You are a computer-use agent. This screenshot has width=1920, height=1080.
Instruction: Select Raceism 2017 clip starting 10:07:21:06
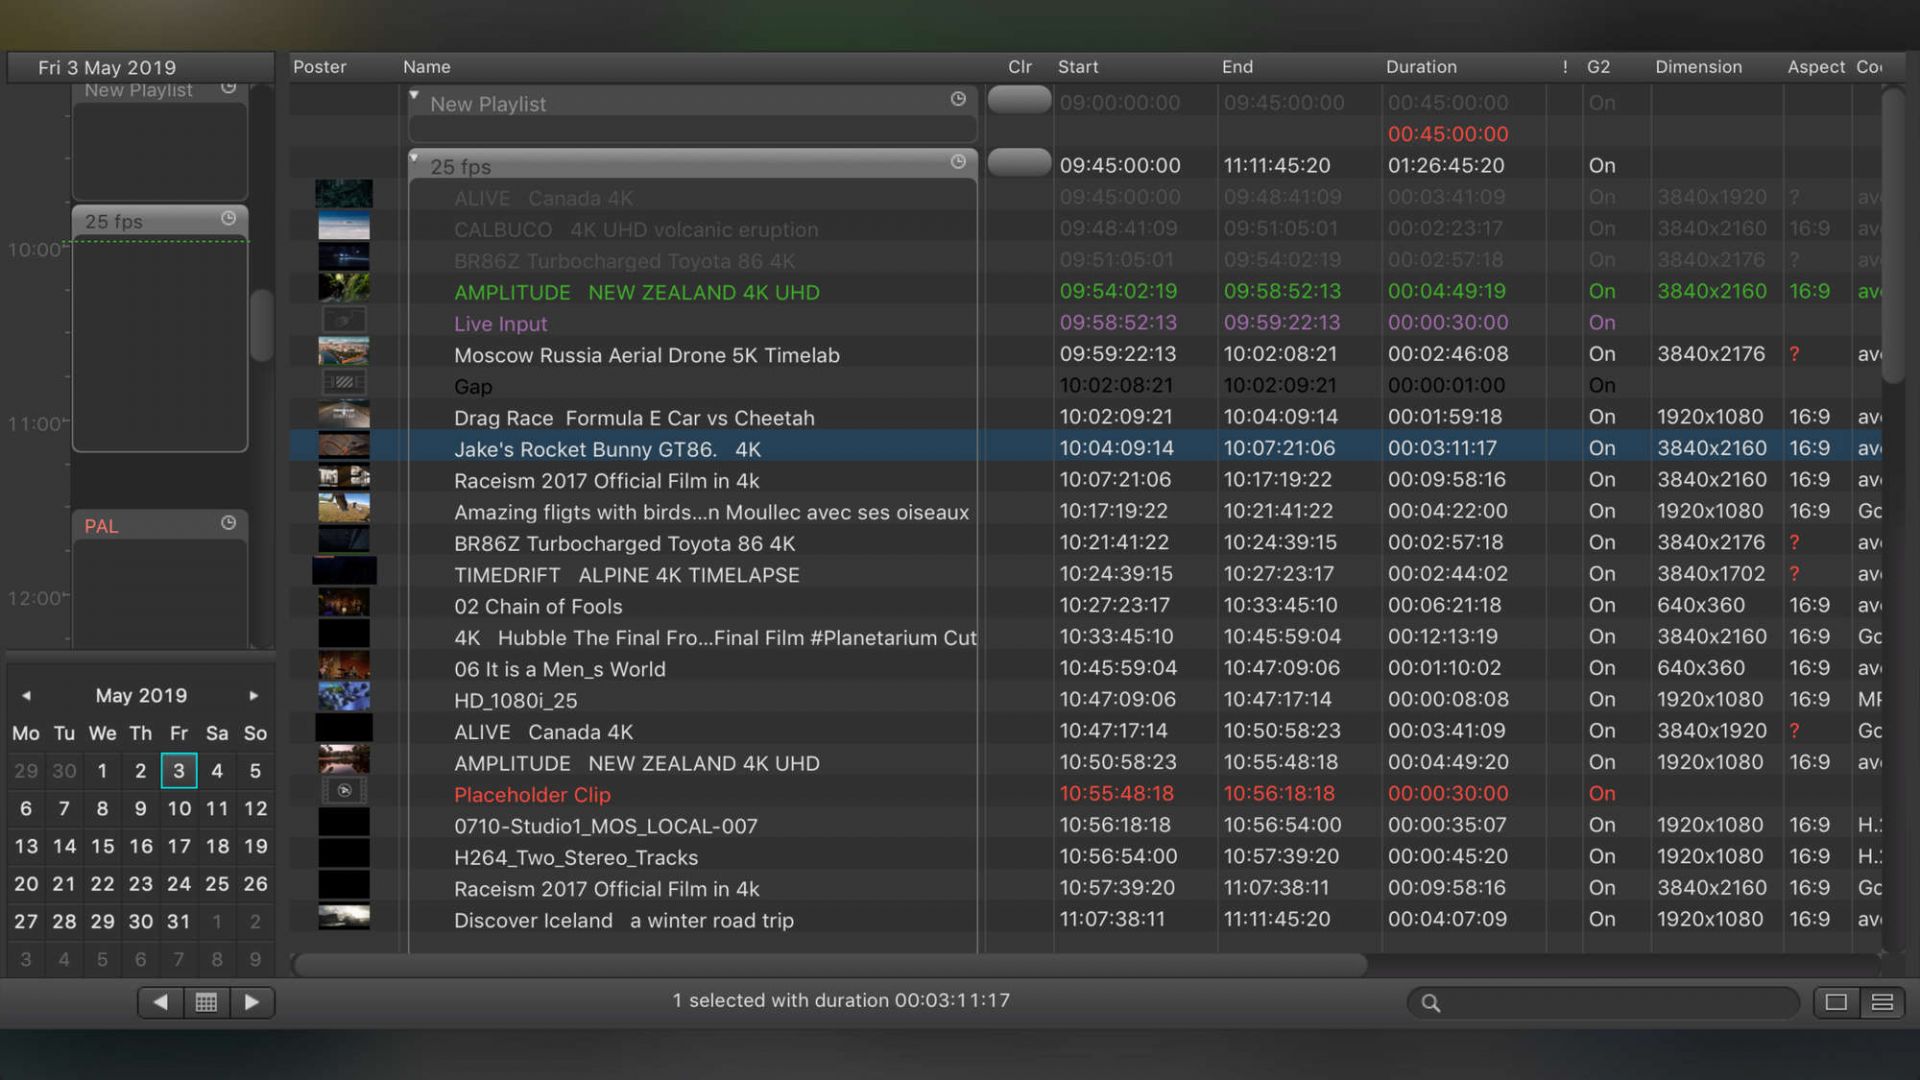click(606, 481)
